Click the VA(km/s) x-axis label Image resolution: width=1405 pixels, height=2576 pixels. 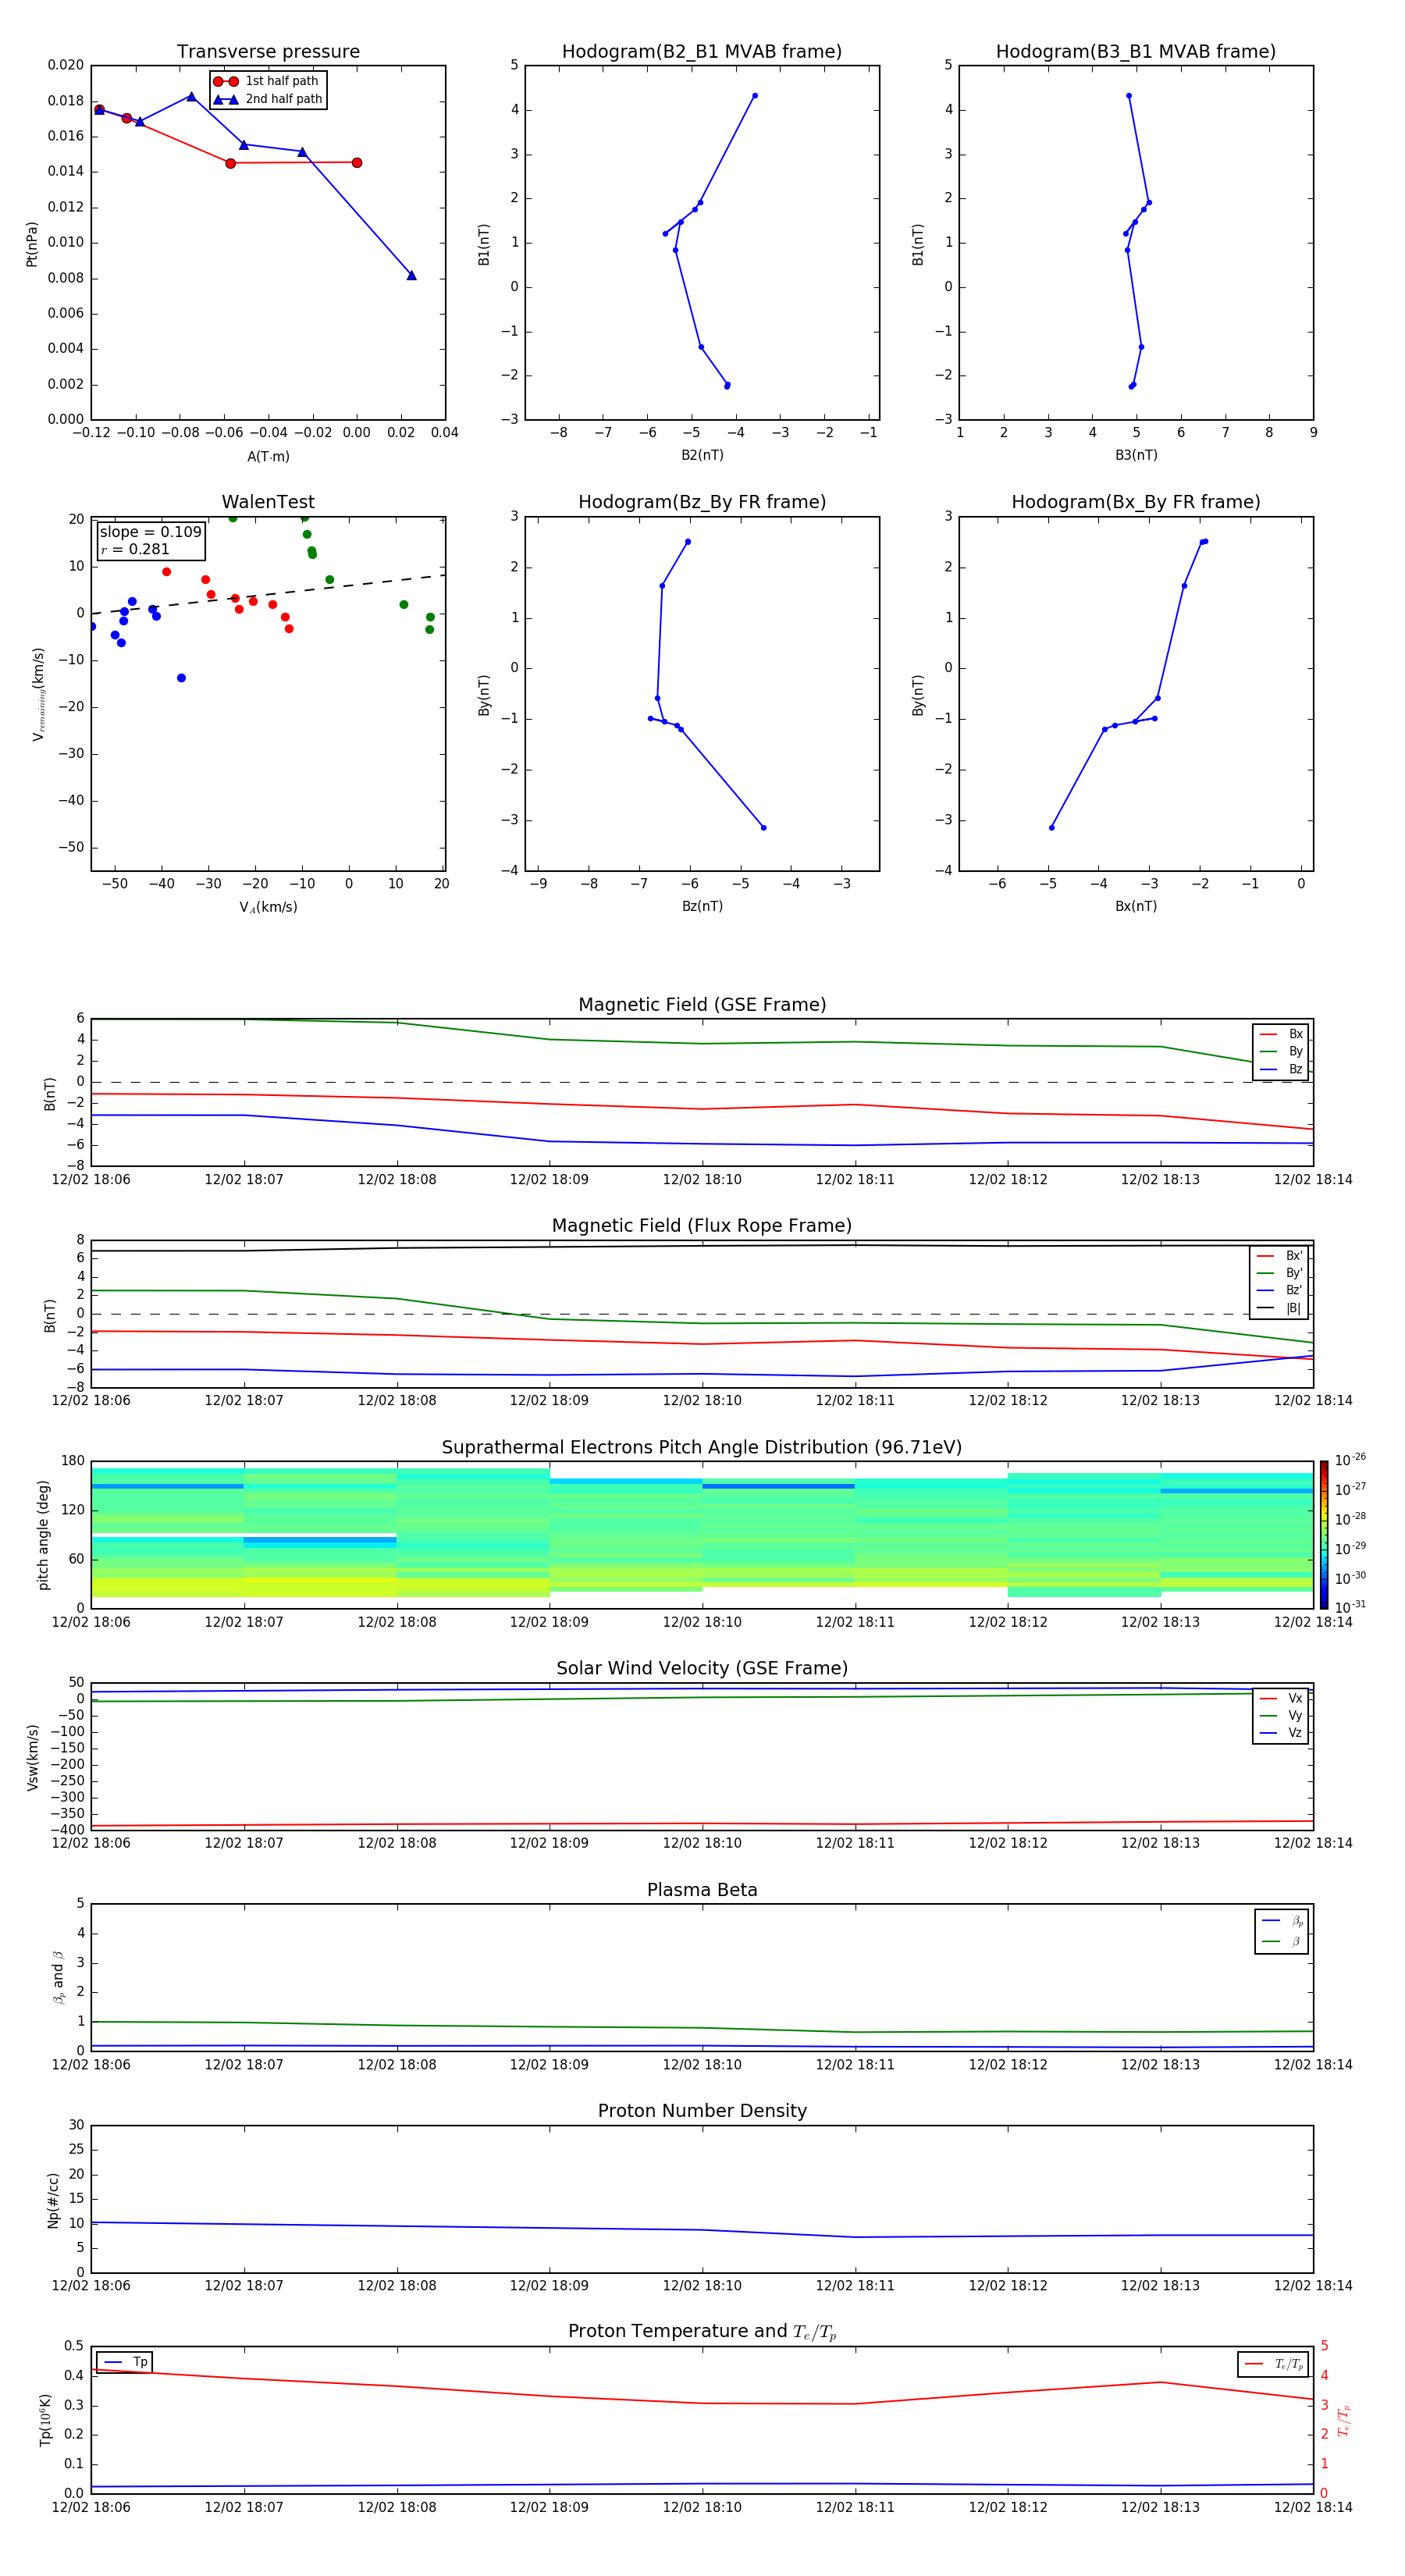tap(268, 908)
